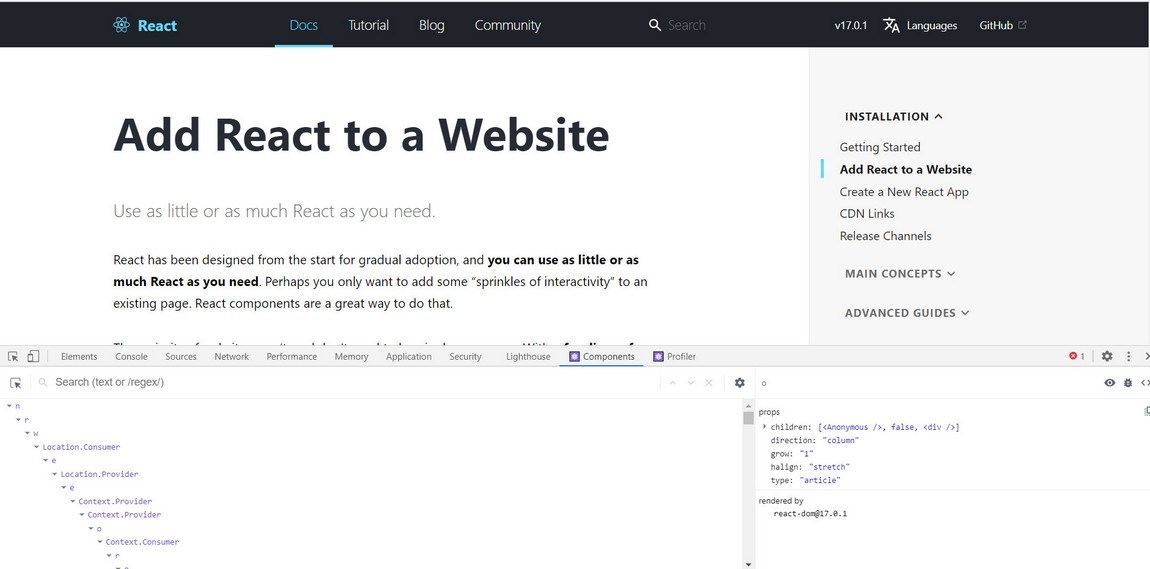Switch to the React Profiler tab
This screenshot has height=569, width=1150.
(x=675, y=356)
